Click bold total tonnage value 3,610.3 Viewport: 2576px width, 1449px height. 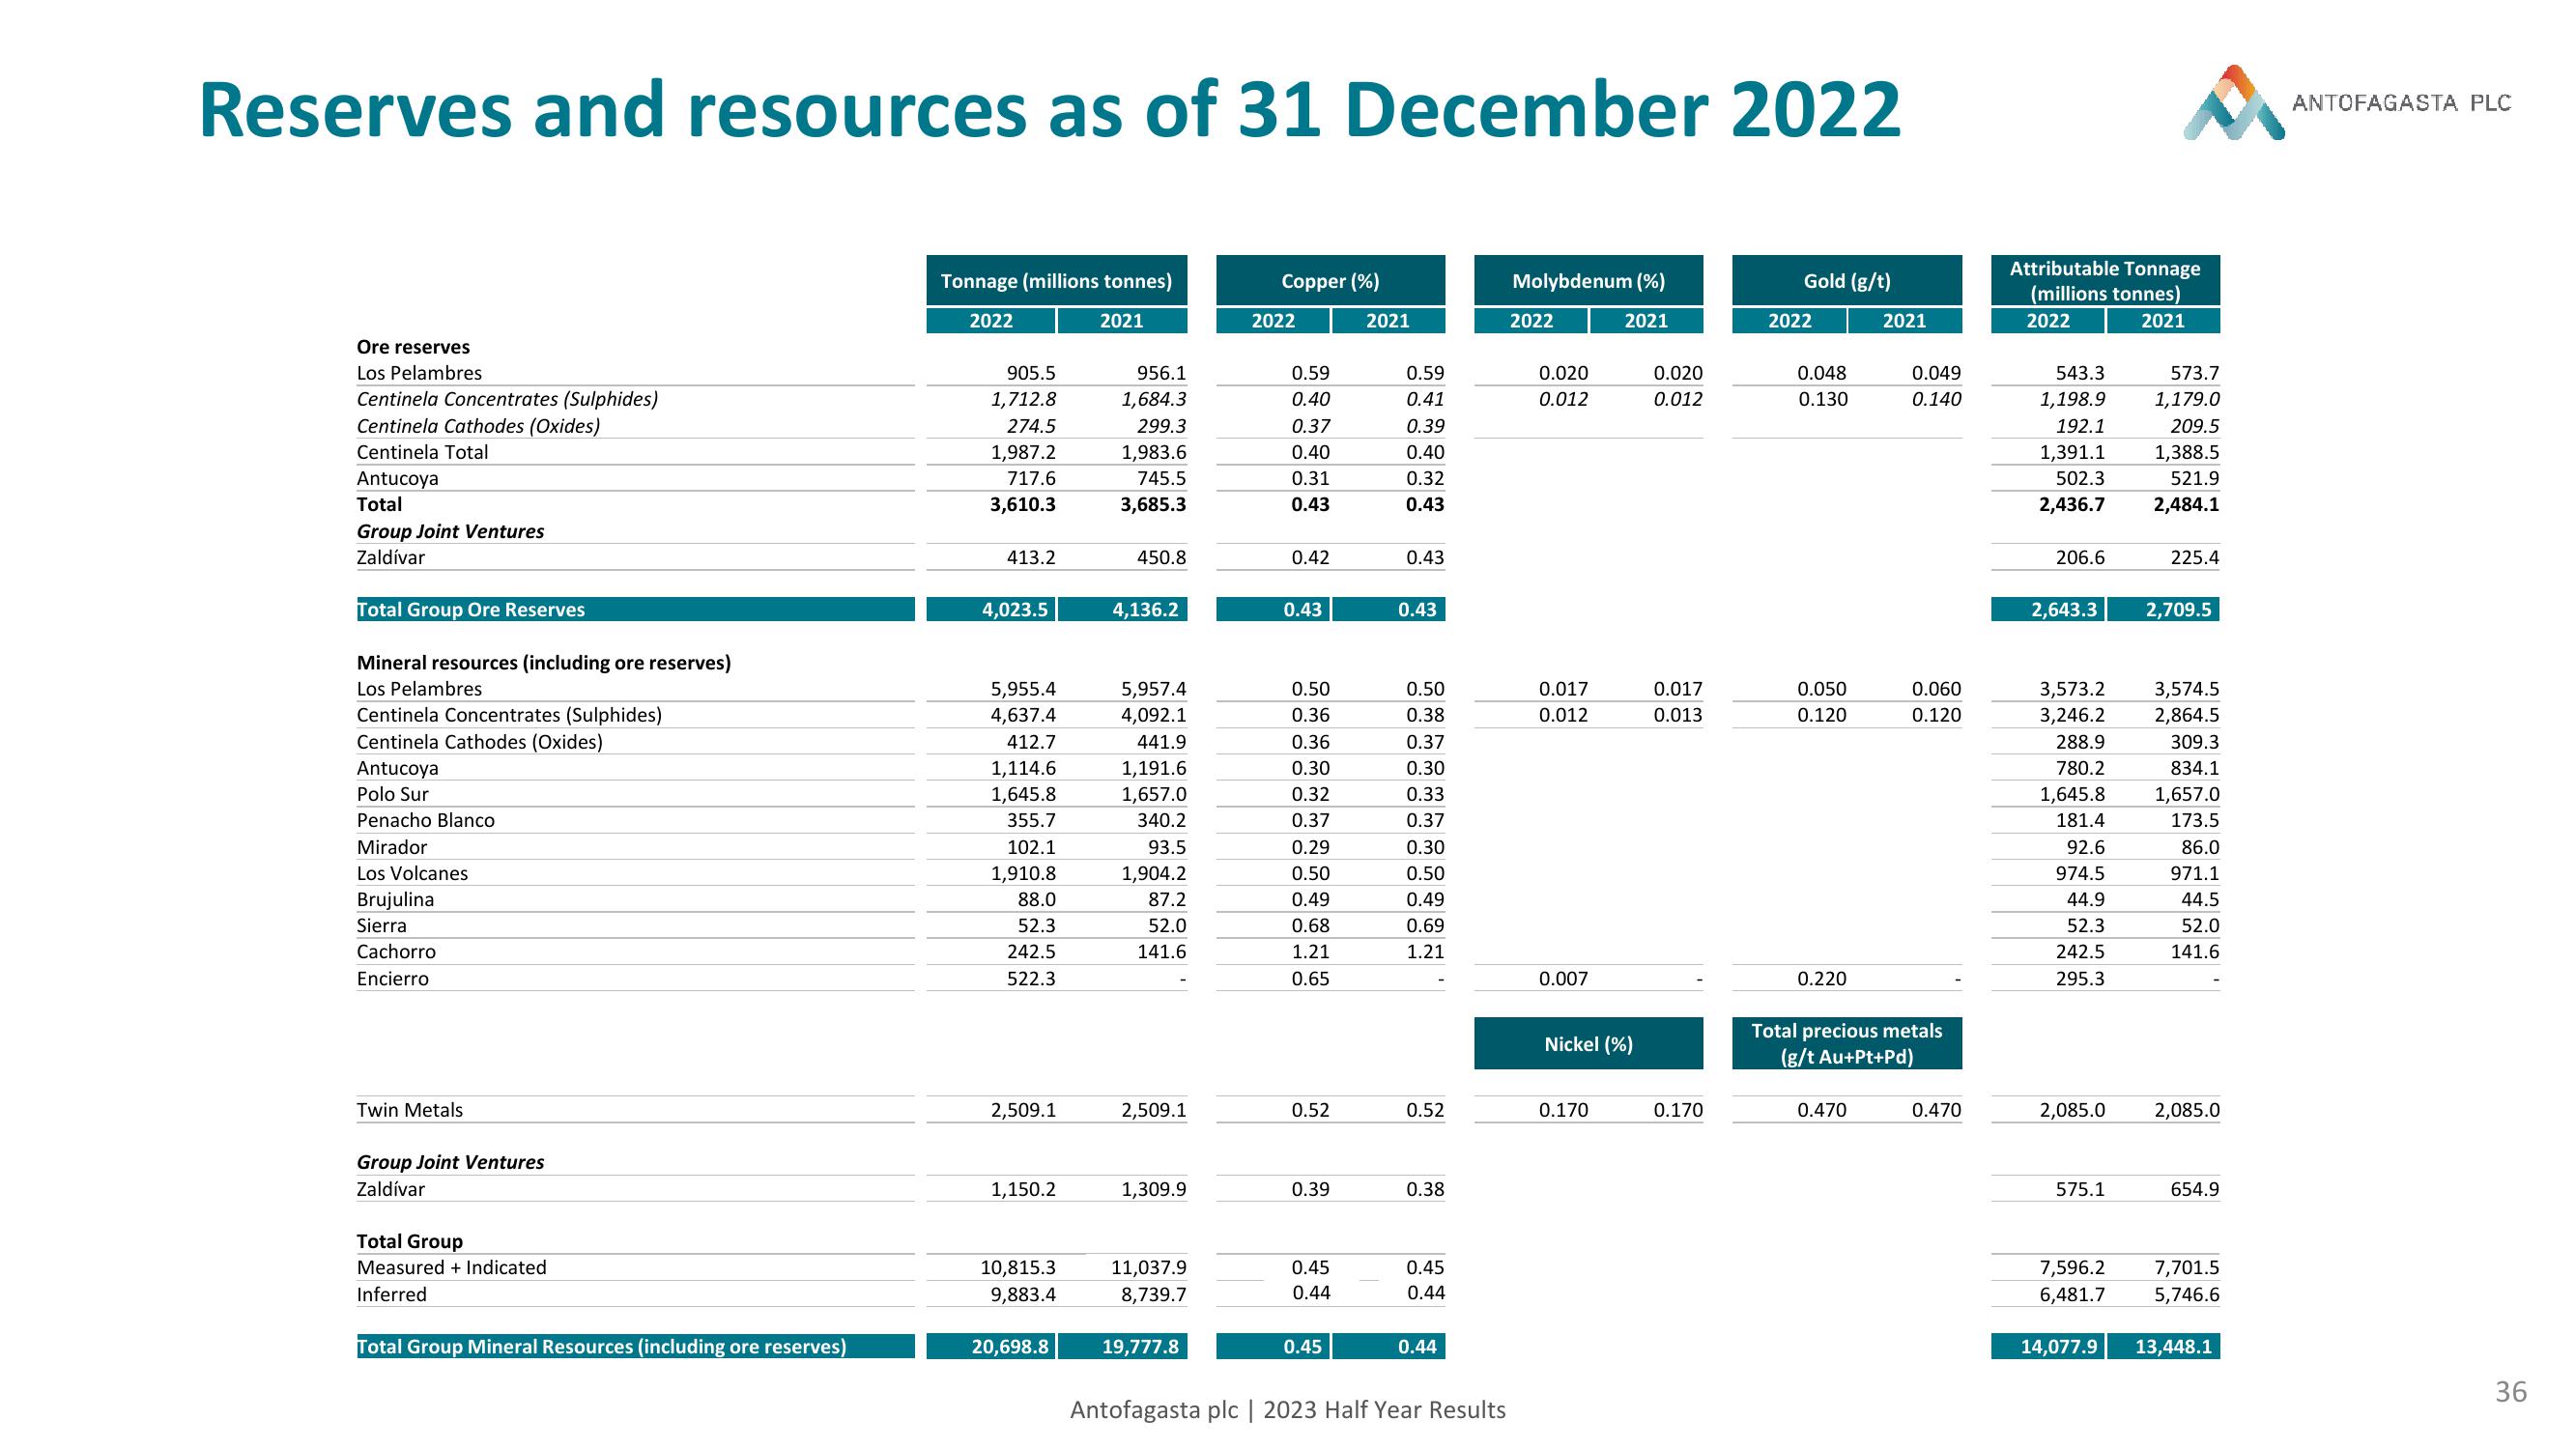tap(1022, 504)
